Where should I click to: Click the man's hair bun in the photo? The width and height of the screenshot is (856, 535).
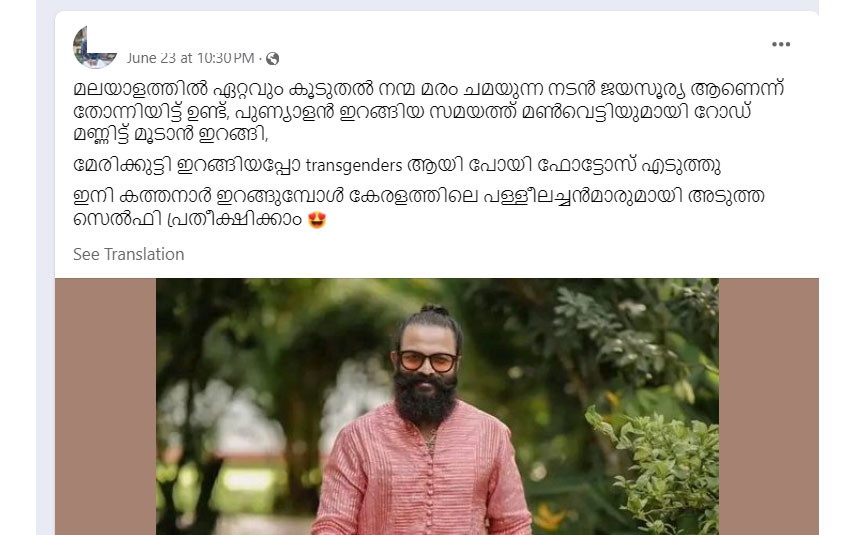(x=435, y=310)
